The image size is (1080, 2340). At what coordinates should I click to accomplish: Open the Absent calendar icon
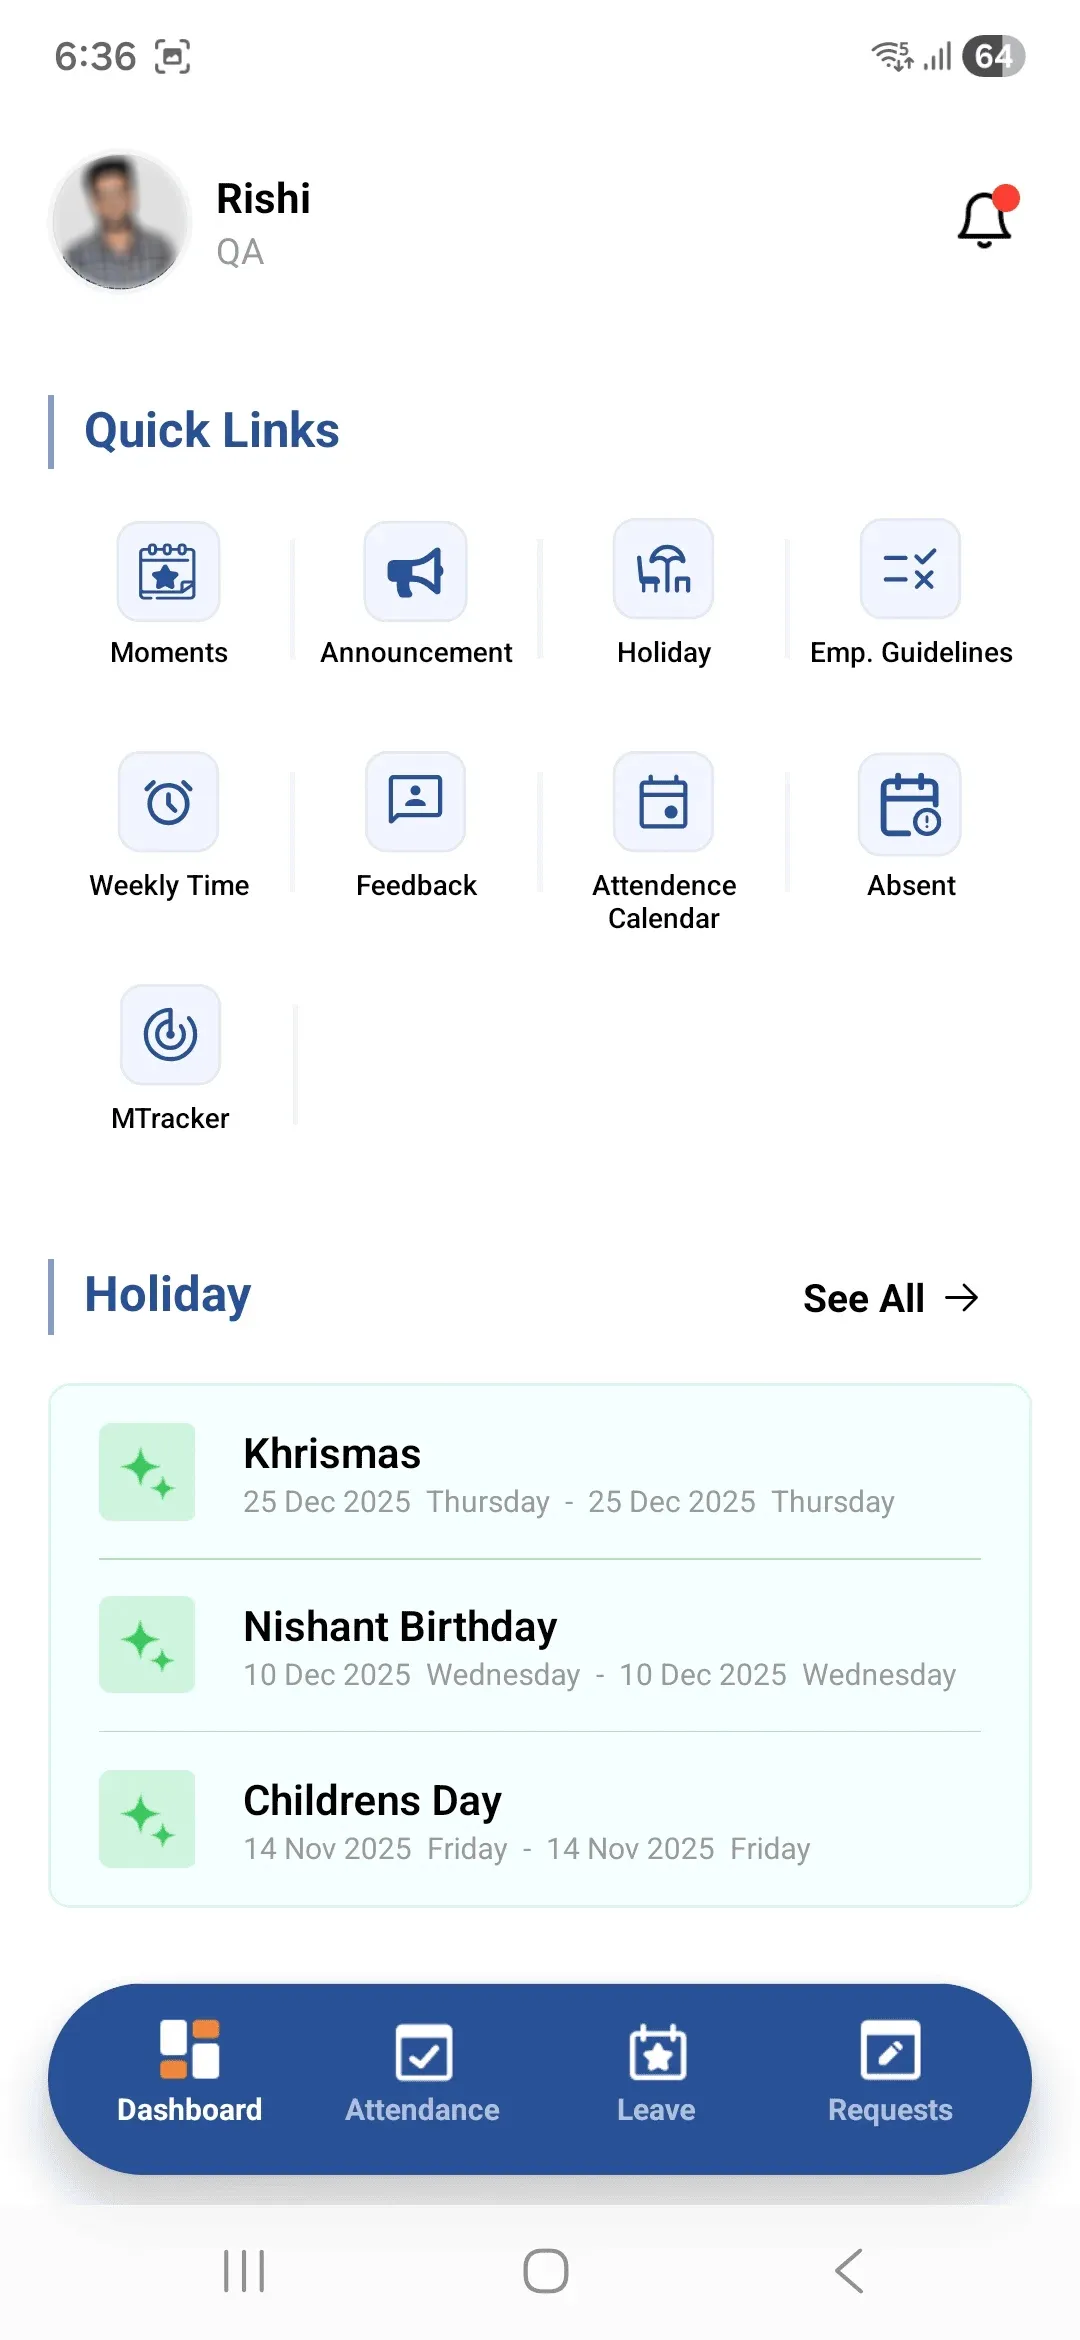(910, 804)
